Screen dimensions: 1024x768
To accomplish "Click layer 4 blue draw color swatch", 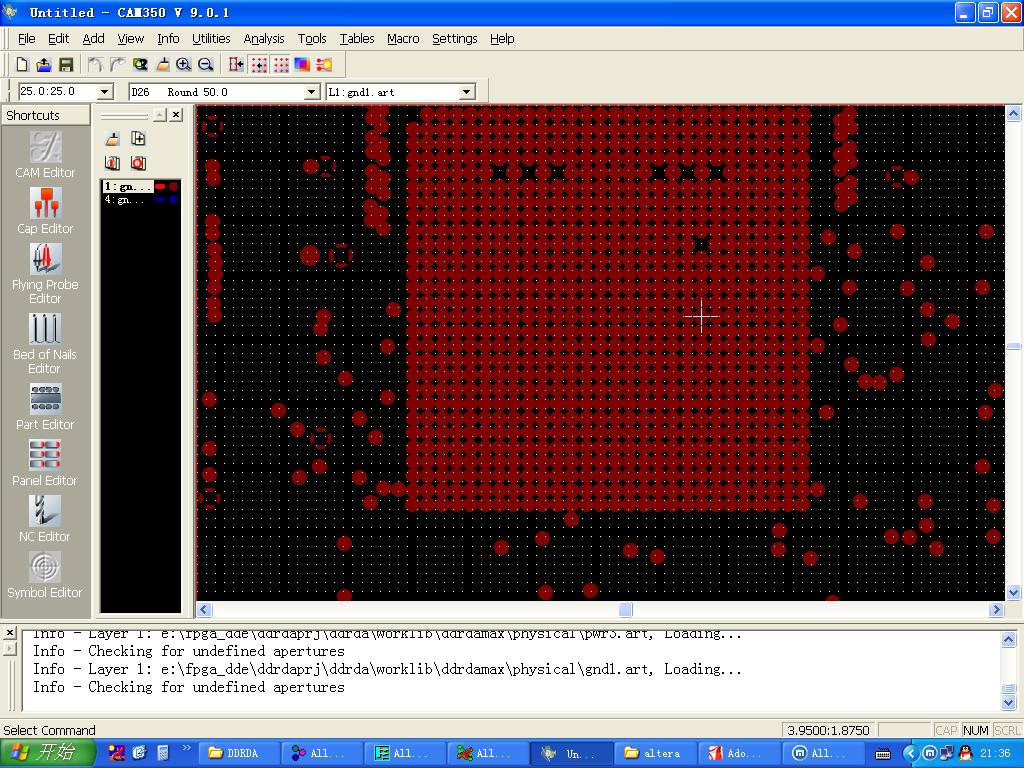I will pos(161,200).
